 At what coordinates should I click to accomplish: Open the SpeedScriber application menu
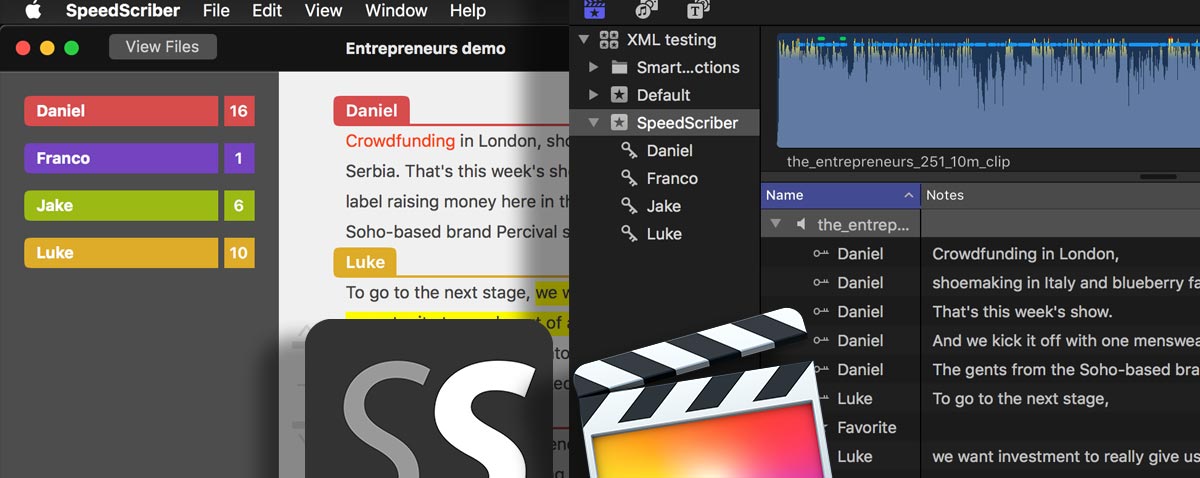coord(123,12)
